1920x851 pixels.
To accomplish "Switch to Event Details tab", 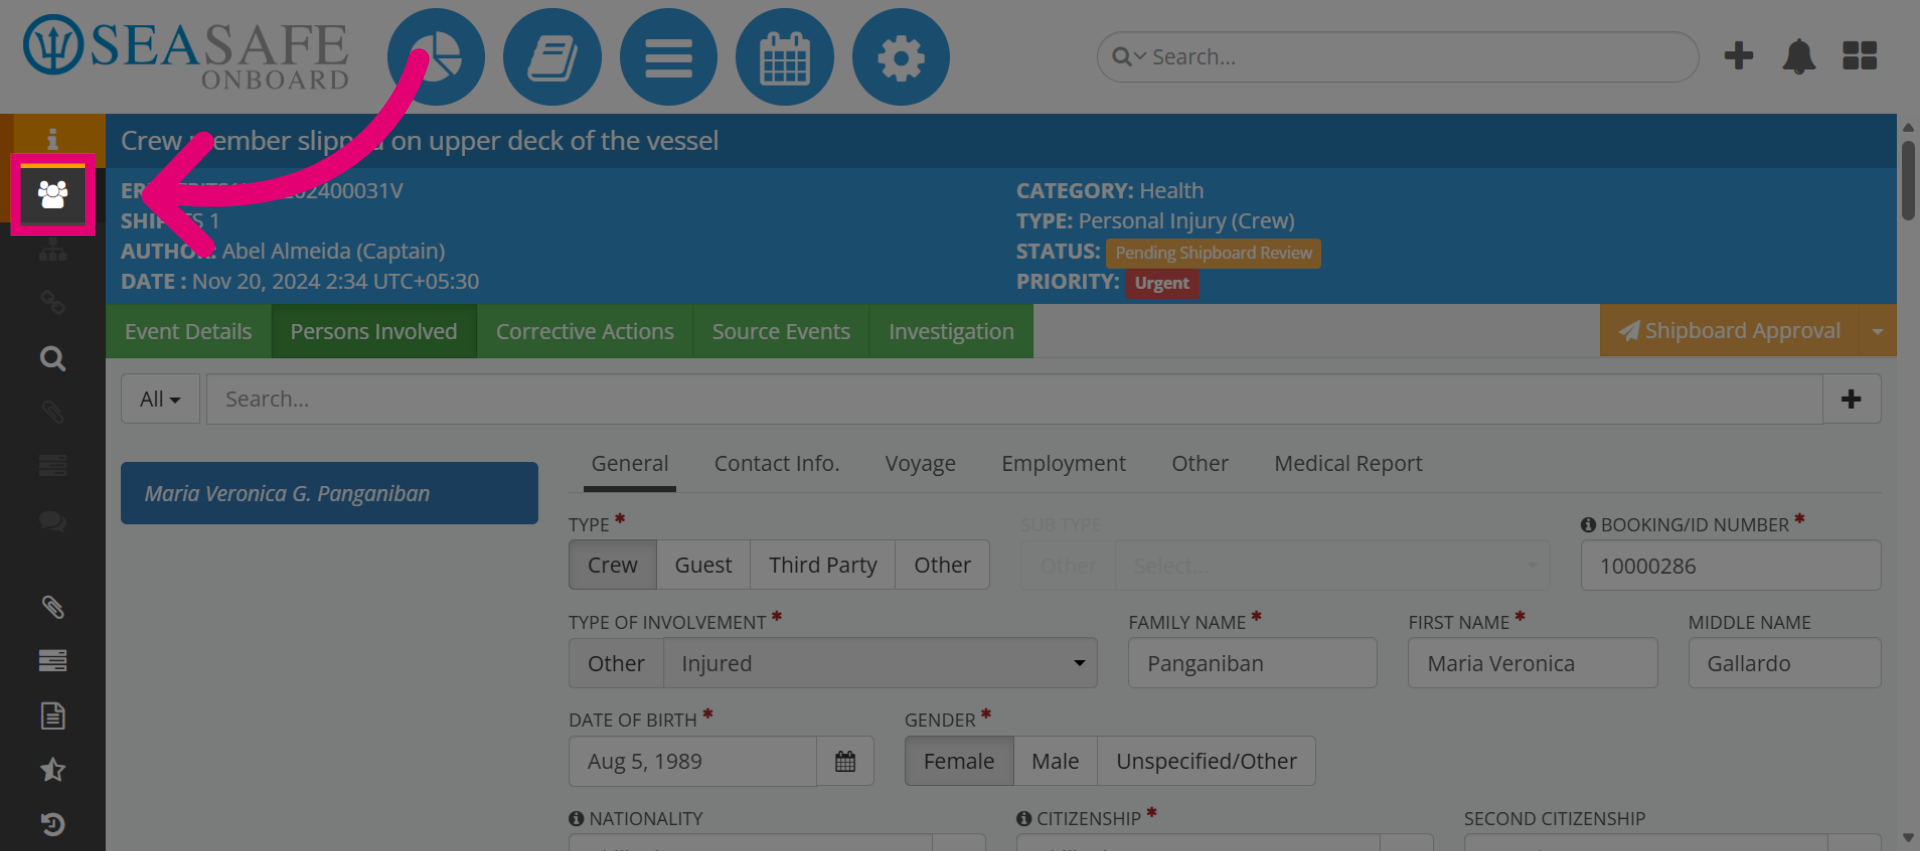I will (x=188, y=331).
